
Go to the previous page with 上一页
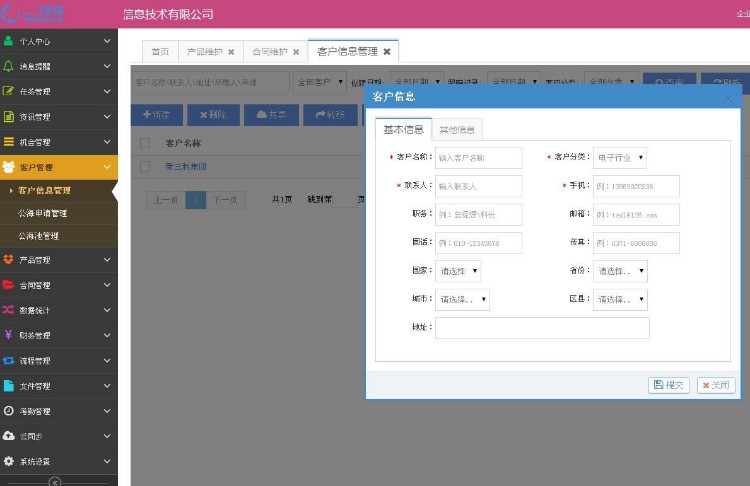165,200
